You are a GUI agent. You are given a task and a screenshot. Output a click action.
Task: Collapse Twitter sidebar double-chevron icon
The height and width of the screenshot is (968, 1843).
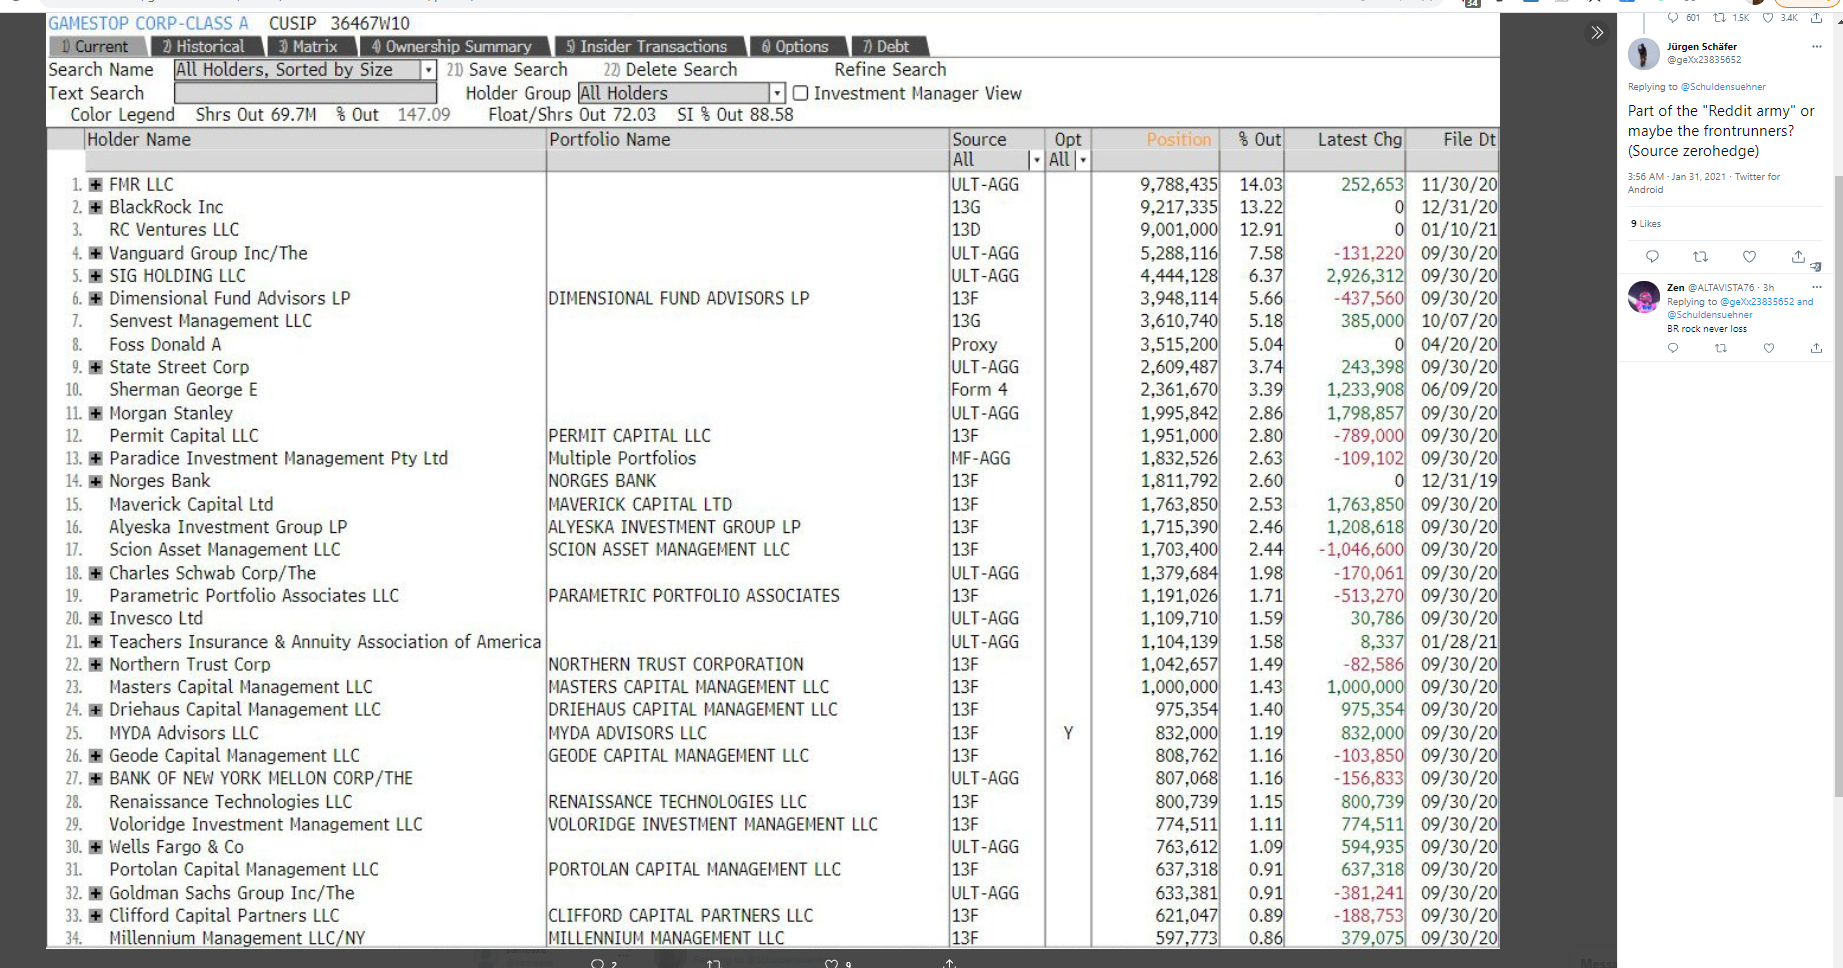[1597, 32]
